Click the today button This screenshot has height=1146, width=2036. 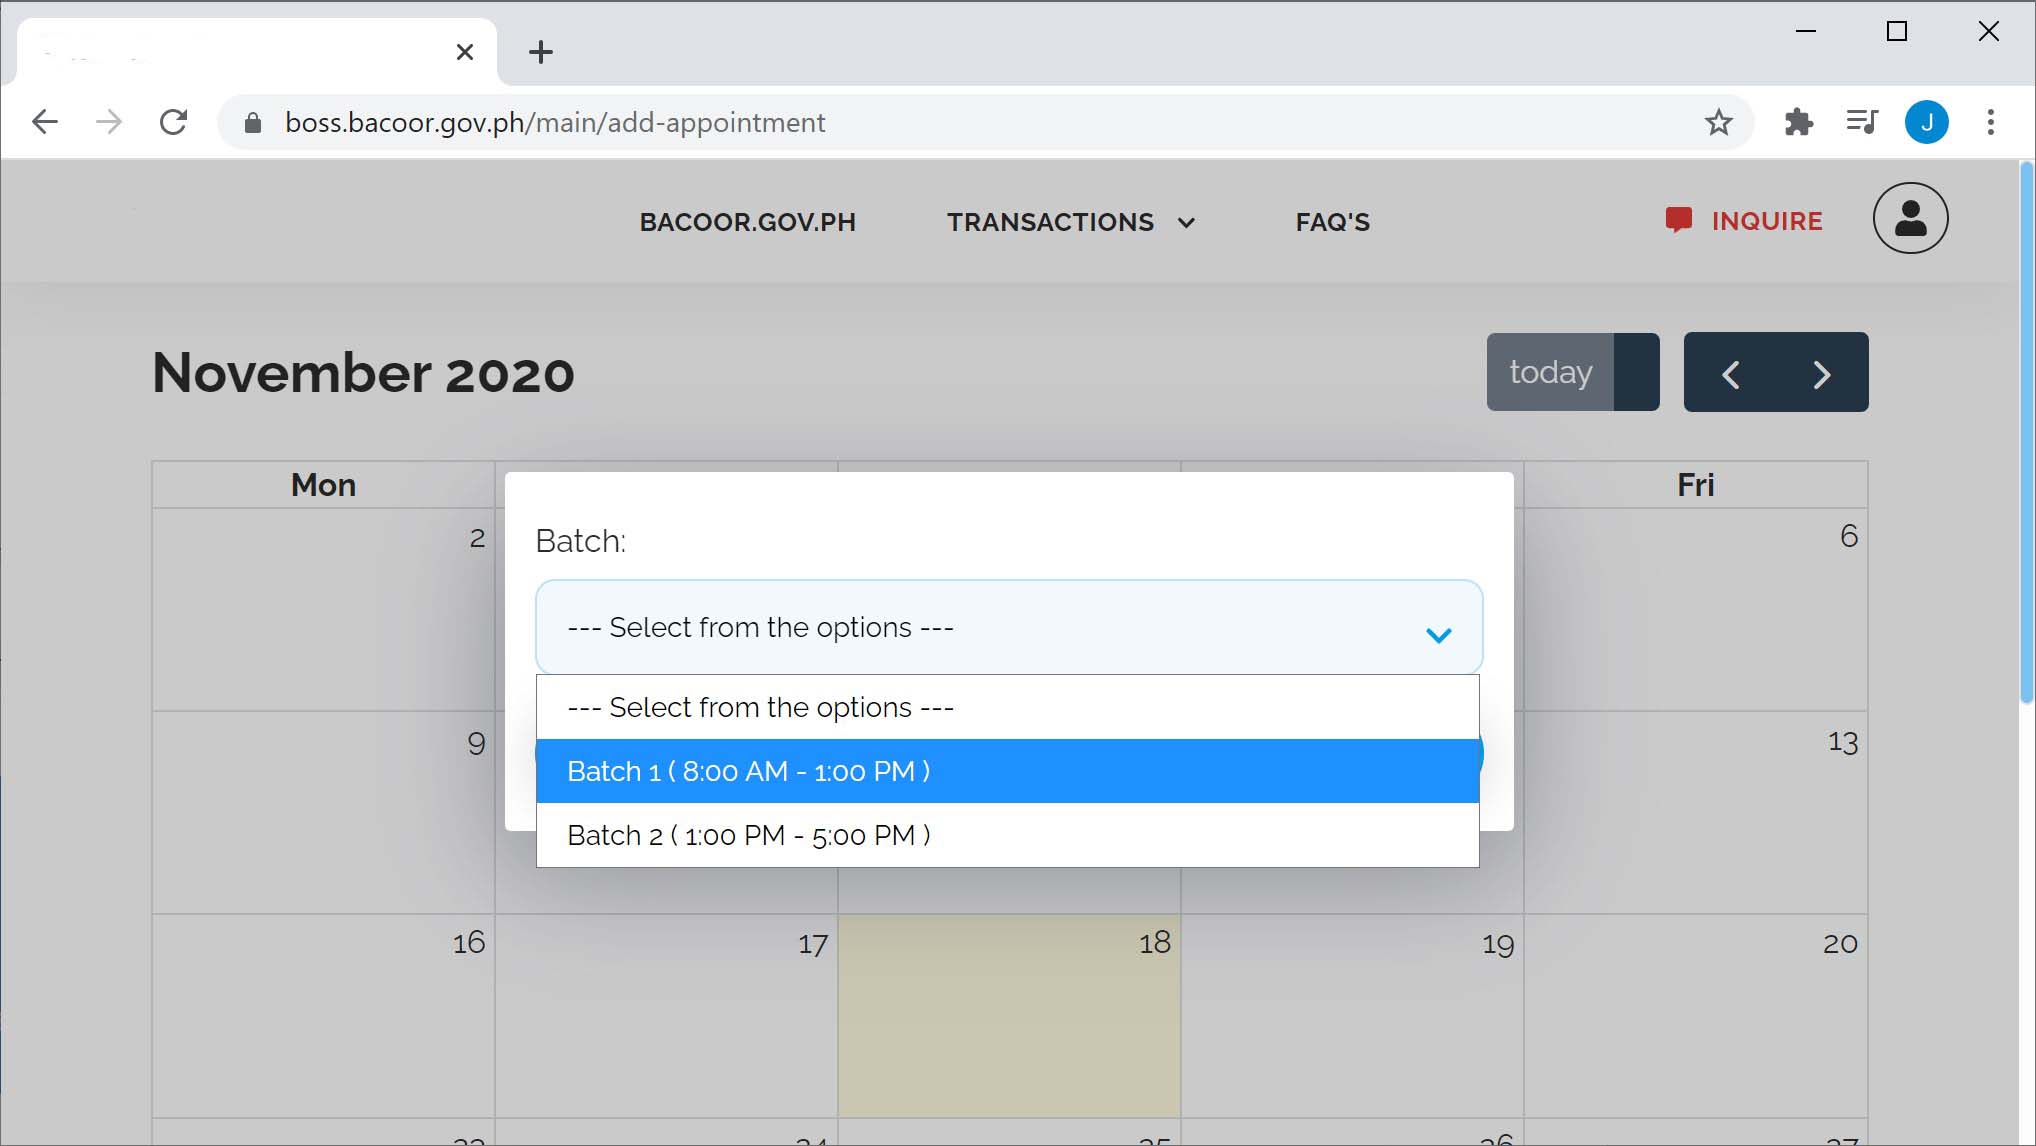click(1549, 371)
